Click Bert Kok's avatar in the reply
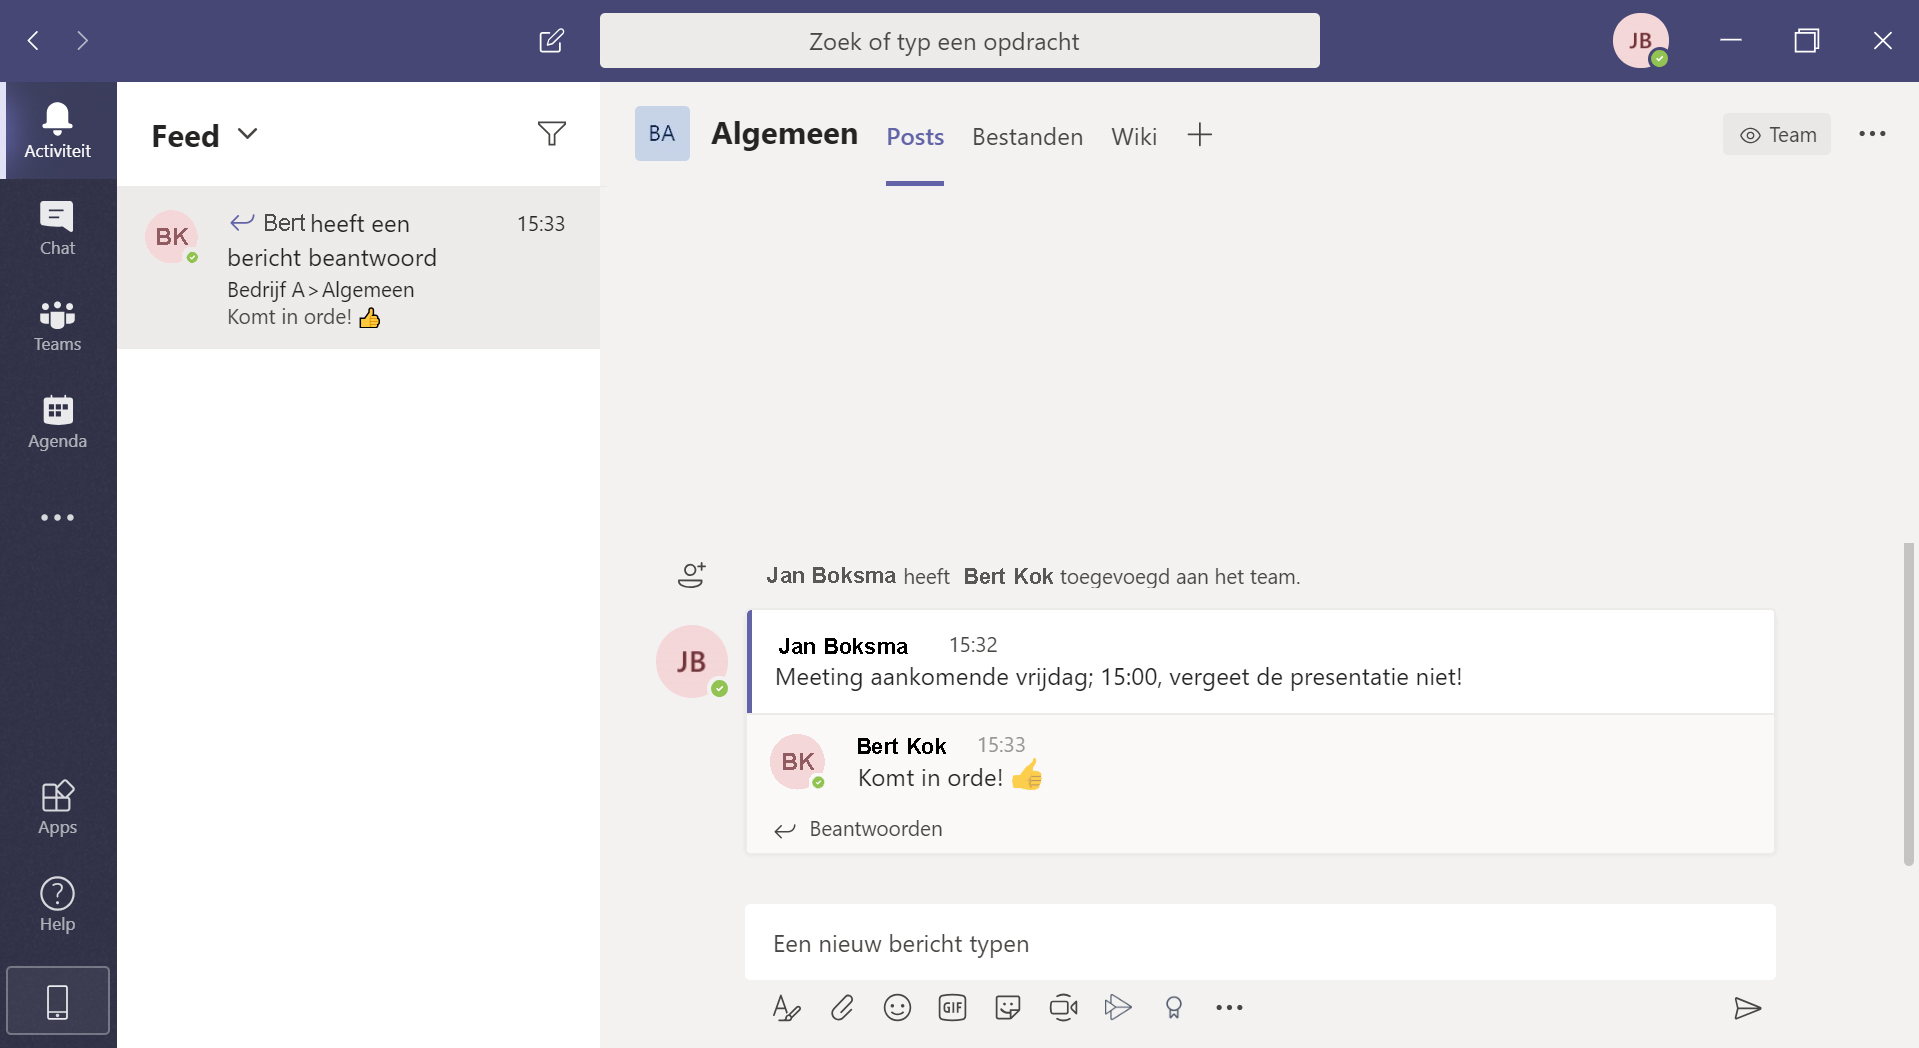Screen dimensions: 1919x1048 pyautogui.click(x=797, y=761)
